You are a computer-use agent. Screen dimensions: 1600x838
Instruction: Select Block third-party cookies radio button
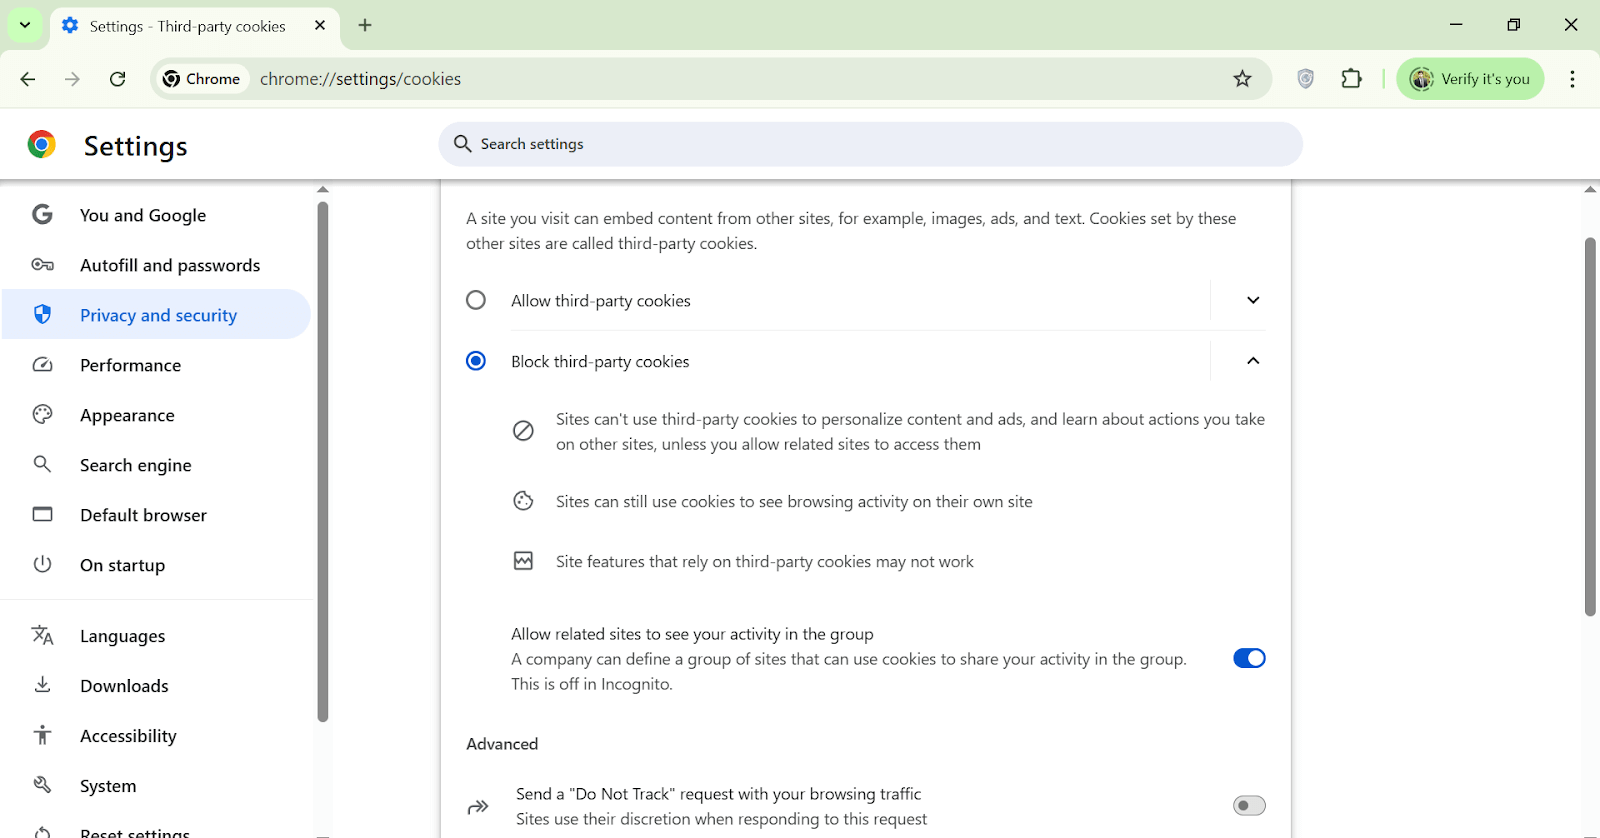click(x=476, y=361)
